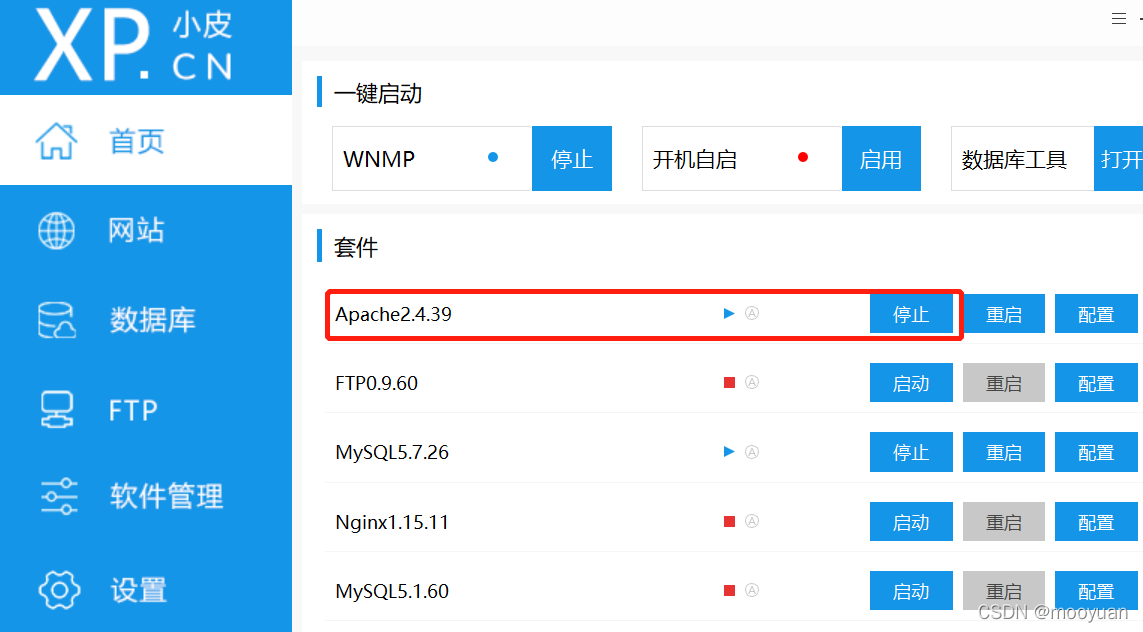Click the XP.CN 小皮 logo
Viewport: 1143px width, 632px height.
134,45
